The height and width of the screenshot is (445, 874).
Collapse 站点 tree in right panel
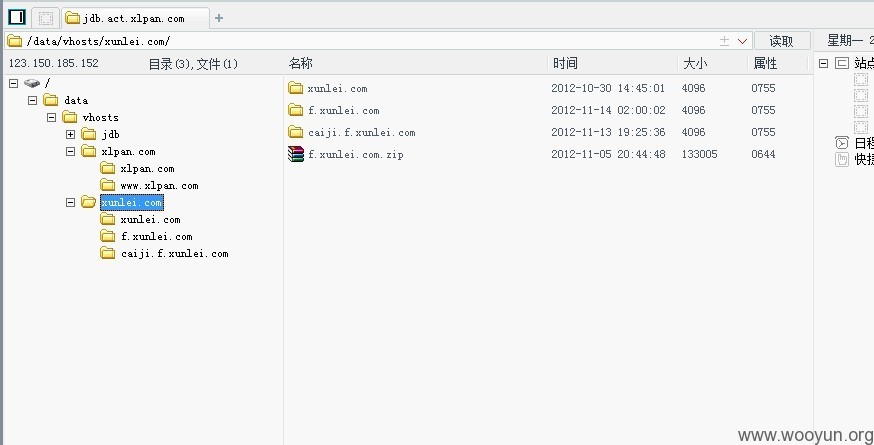[823, 64]
